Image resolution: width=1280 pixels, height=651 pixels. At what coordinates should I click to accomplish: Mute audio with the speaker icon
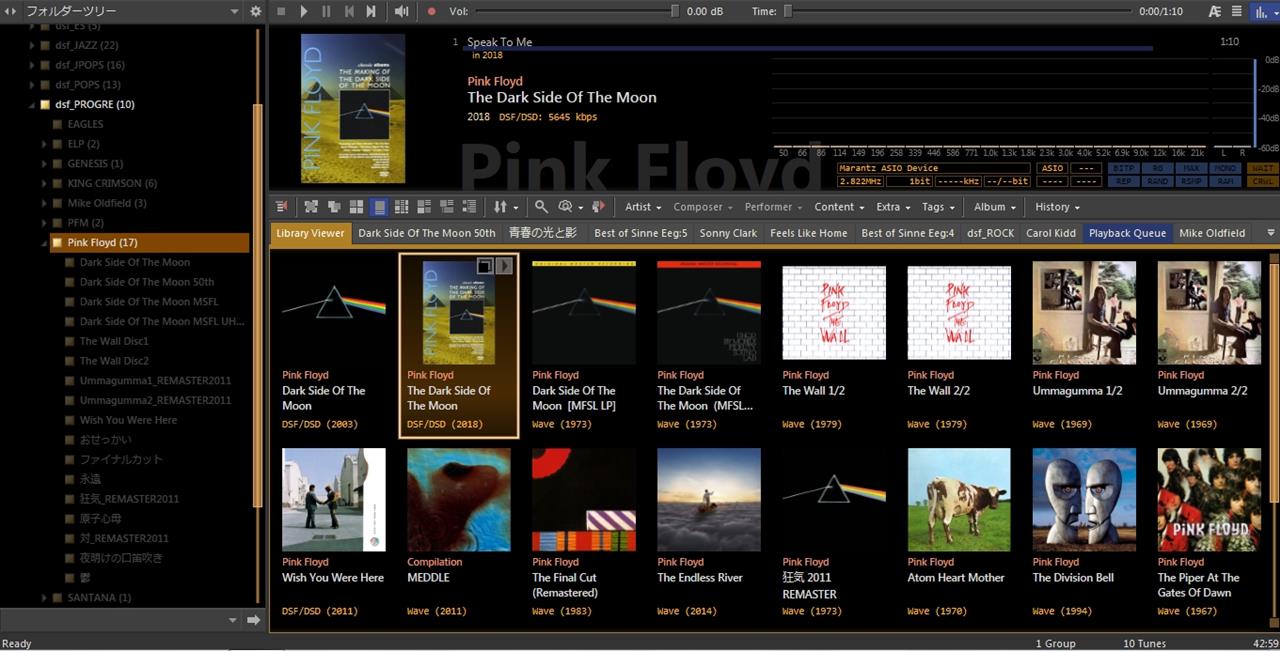point(401,11)
